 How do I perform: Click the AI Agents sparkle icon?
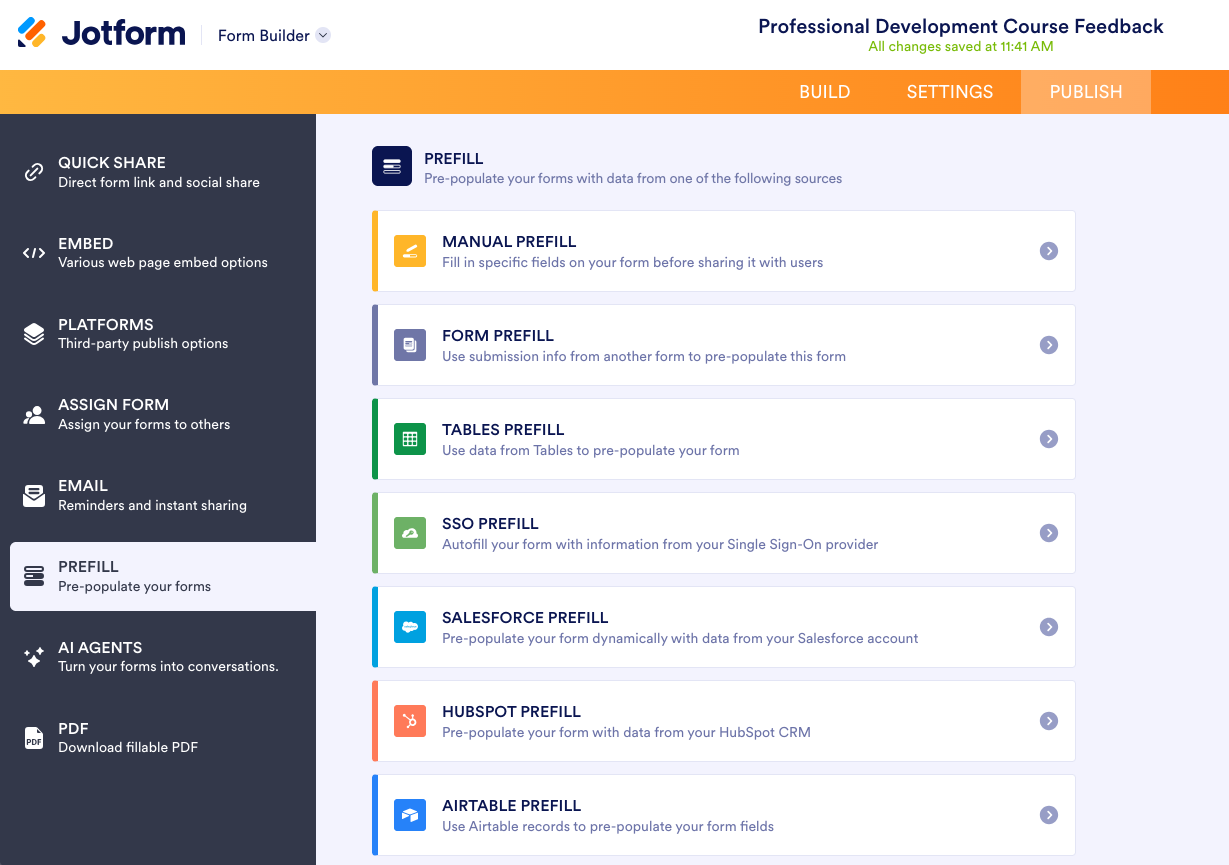[34, 657]
